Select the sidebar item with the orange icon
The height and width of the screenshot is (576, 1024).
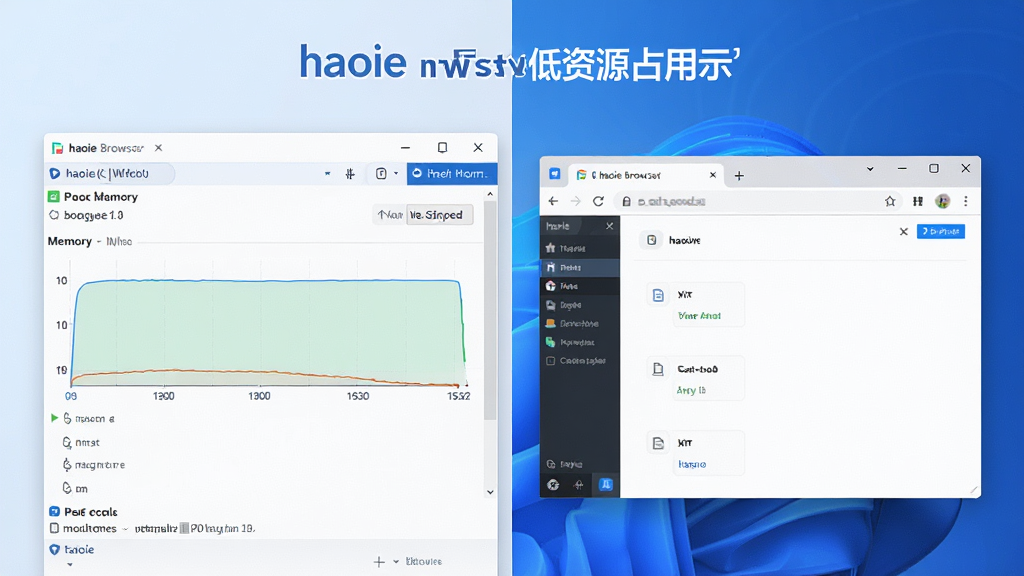point(580,323)
